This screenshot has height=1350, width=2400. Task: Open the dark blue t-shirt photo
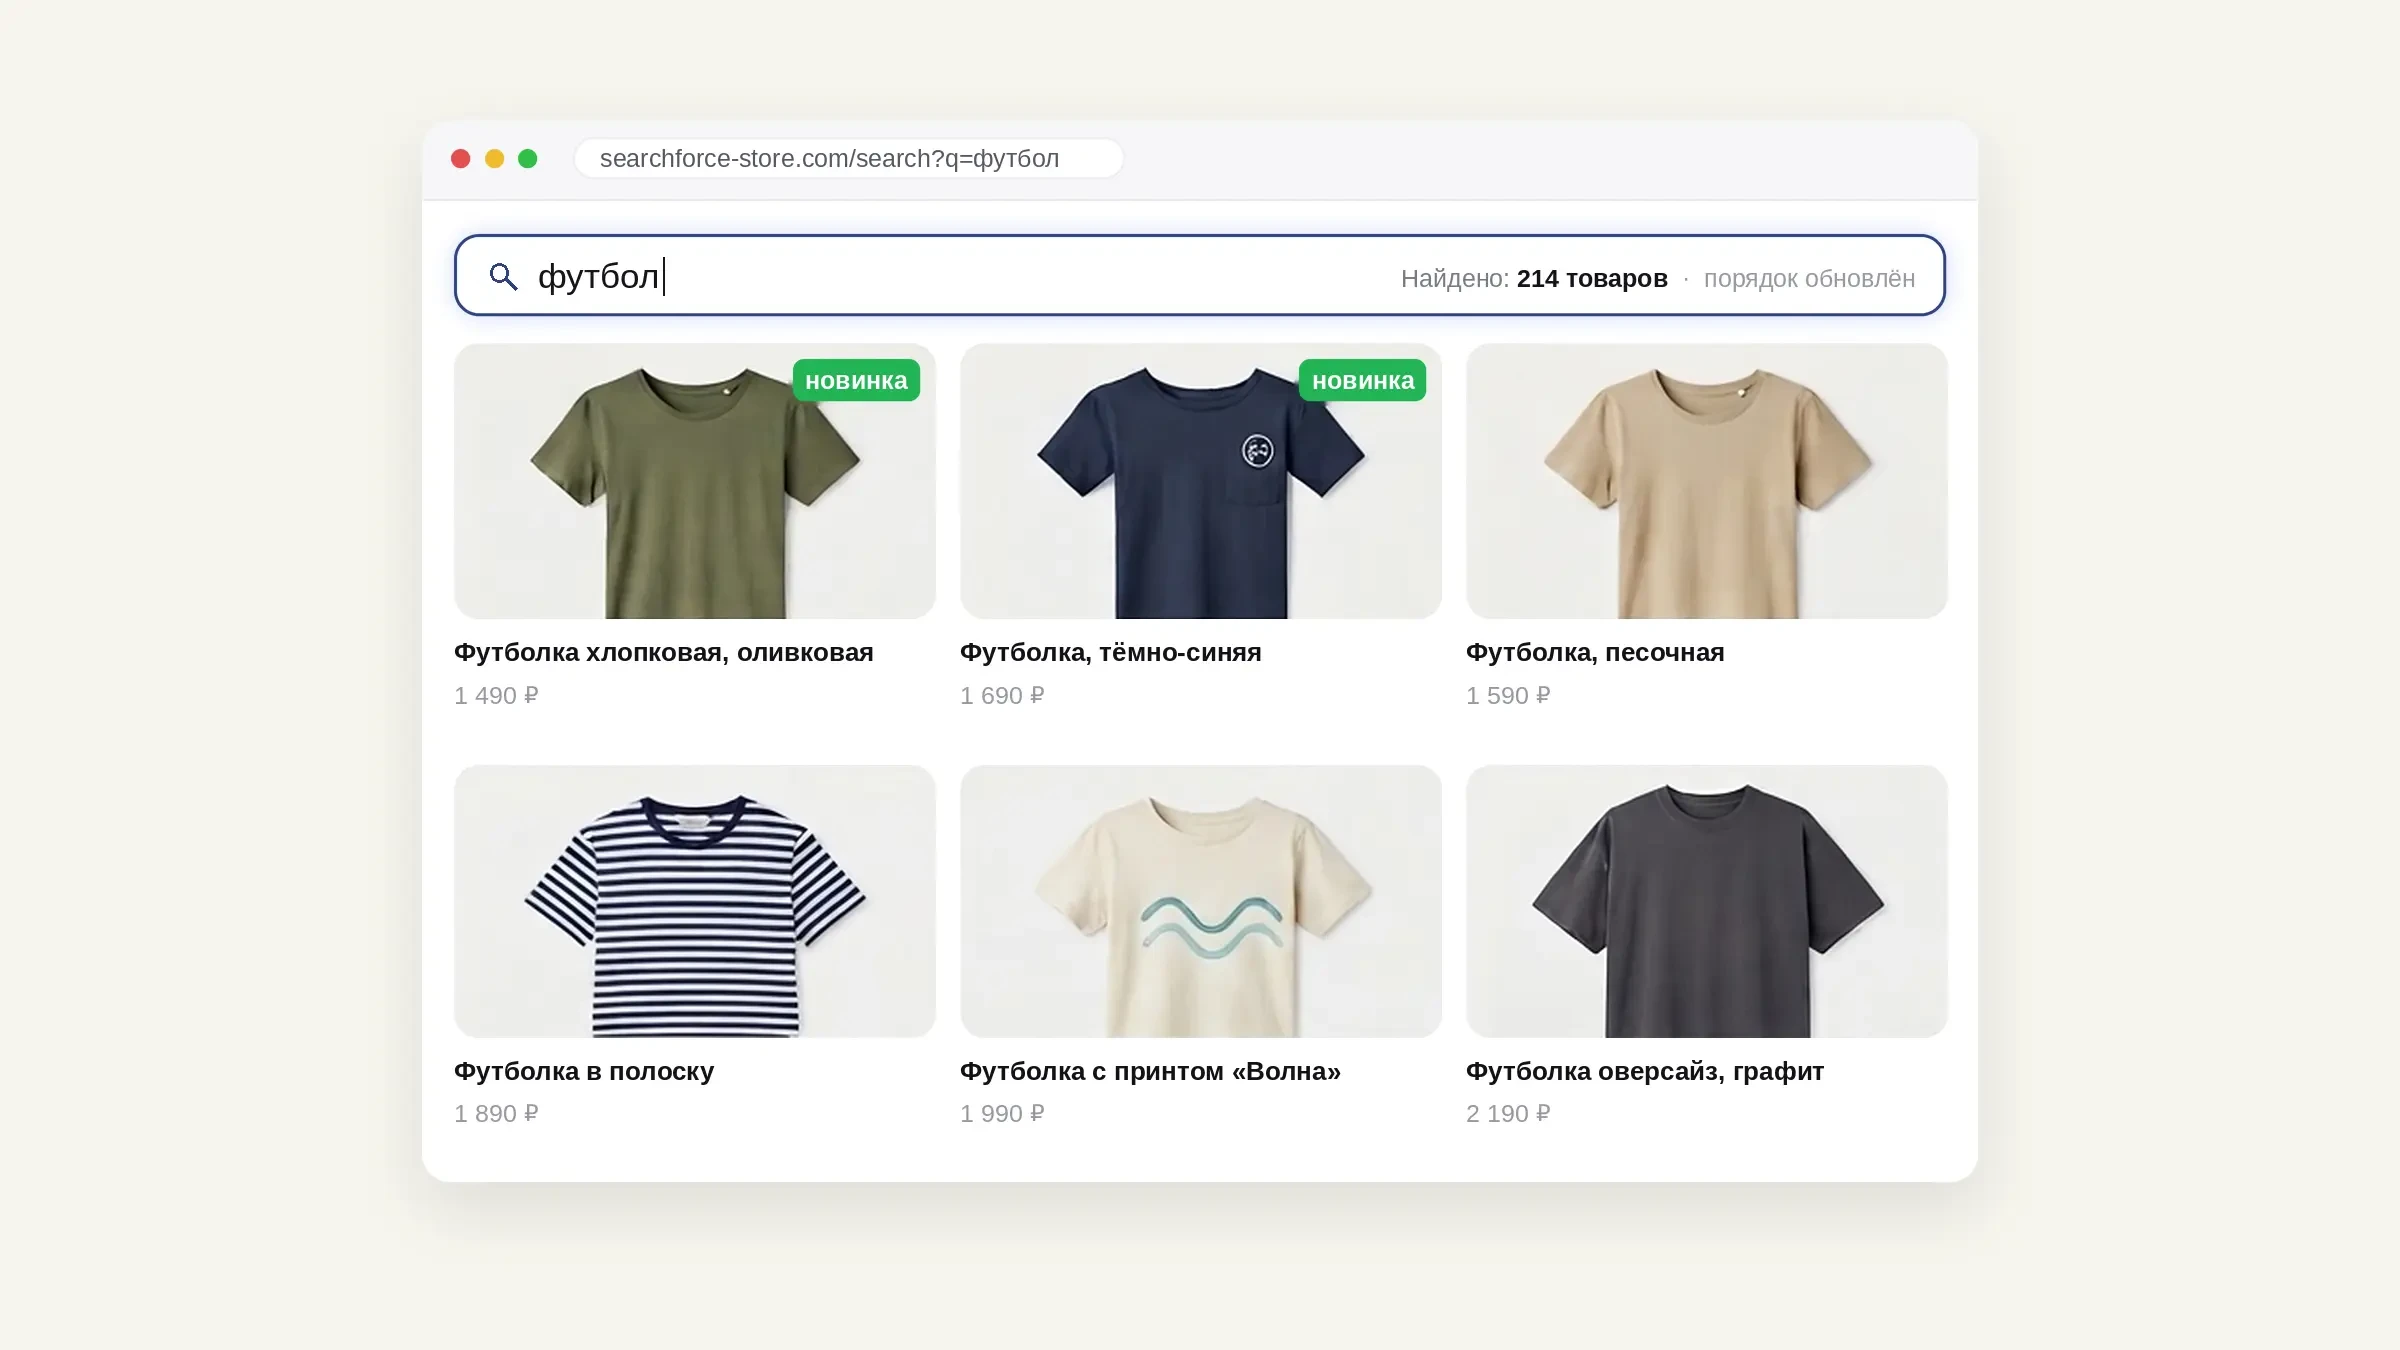1201,481
